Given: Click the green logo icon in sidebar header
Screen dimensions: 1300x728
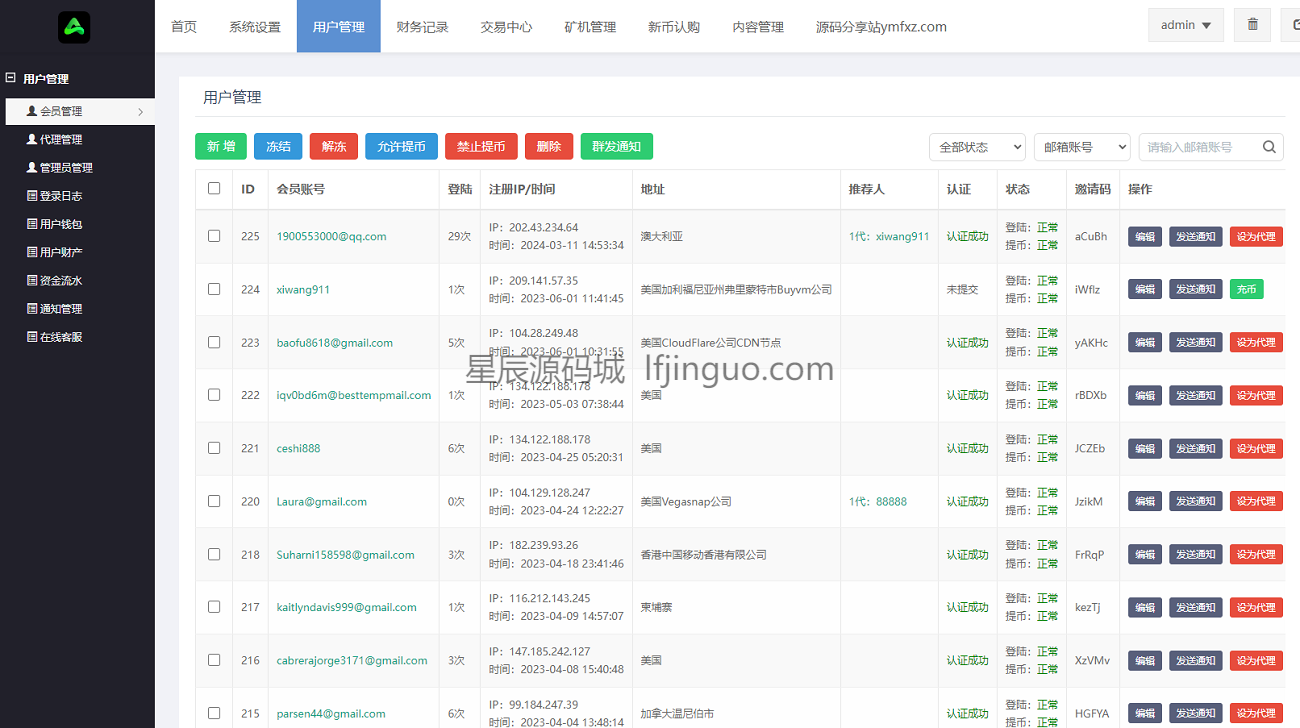Looking at the screenshot, I should [74, 27].
